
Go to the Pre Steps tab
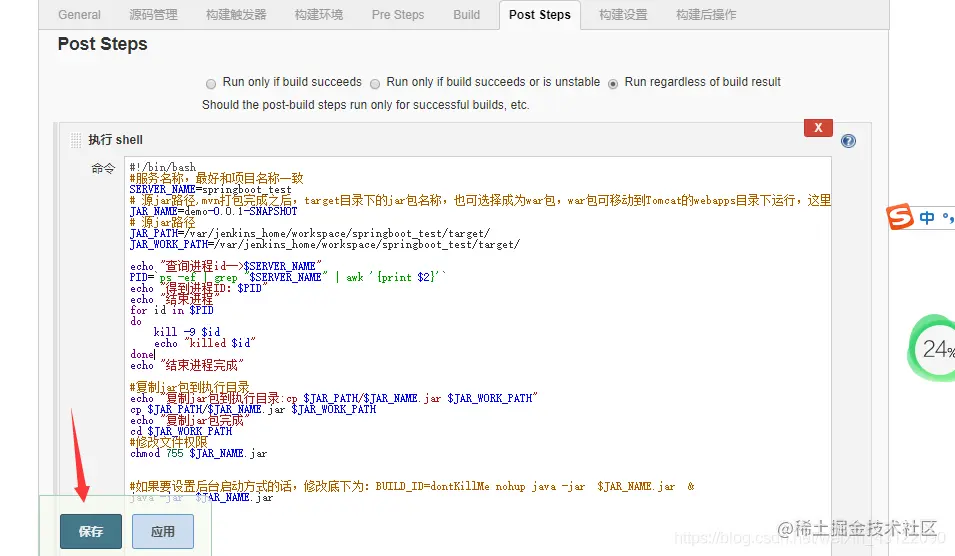pos(398,15)
